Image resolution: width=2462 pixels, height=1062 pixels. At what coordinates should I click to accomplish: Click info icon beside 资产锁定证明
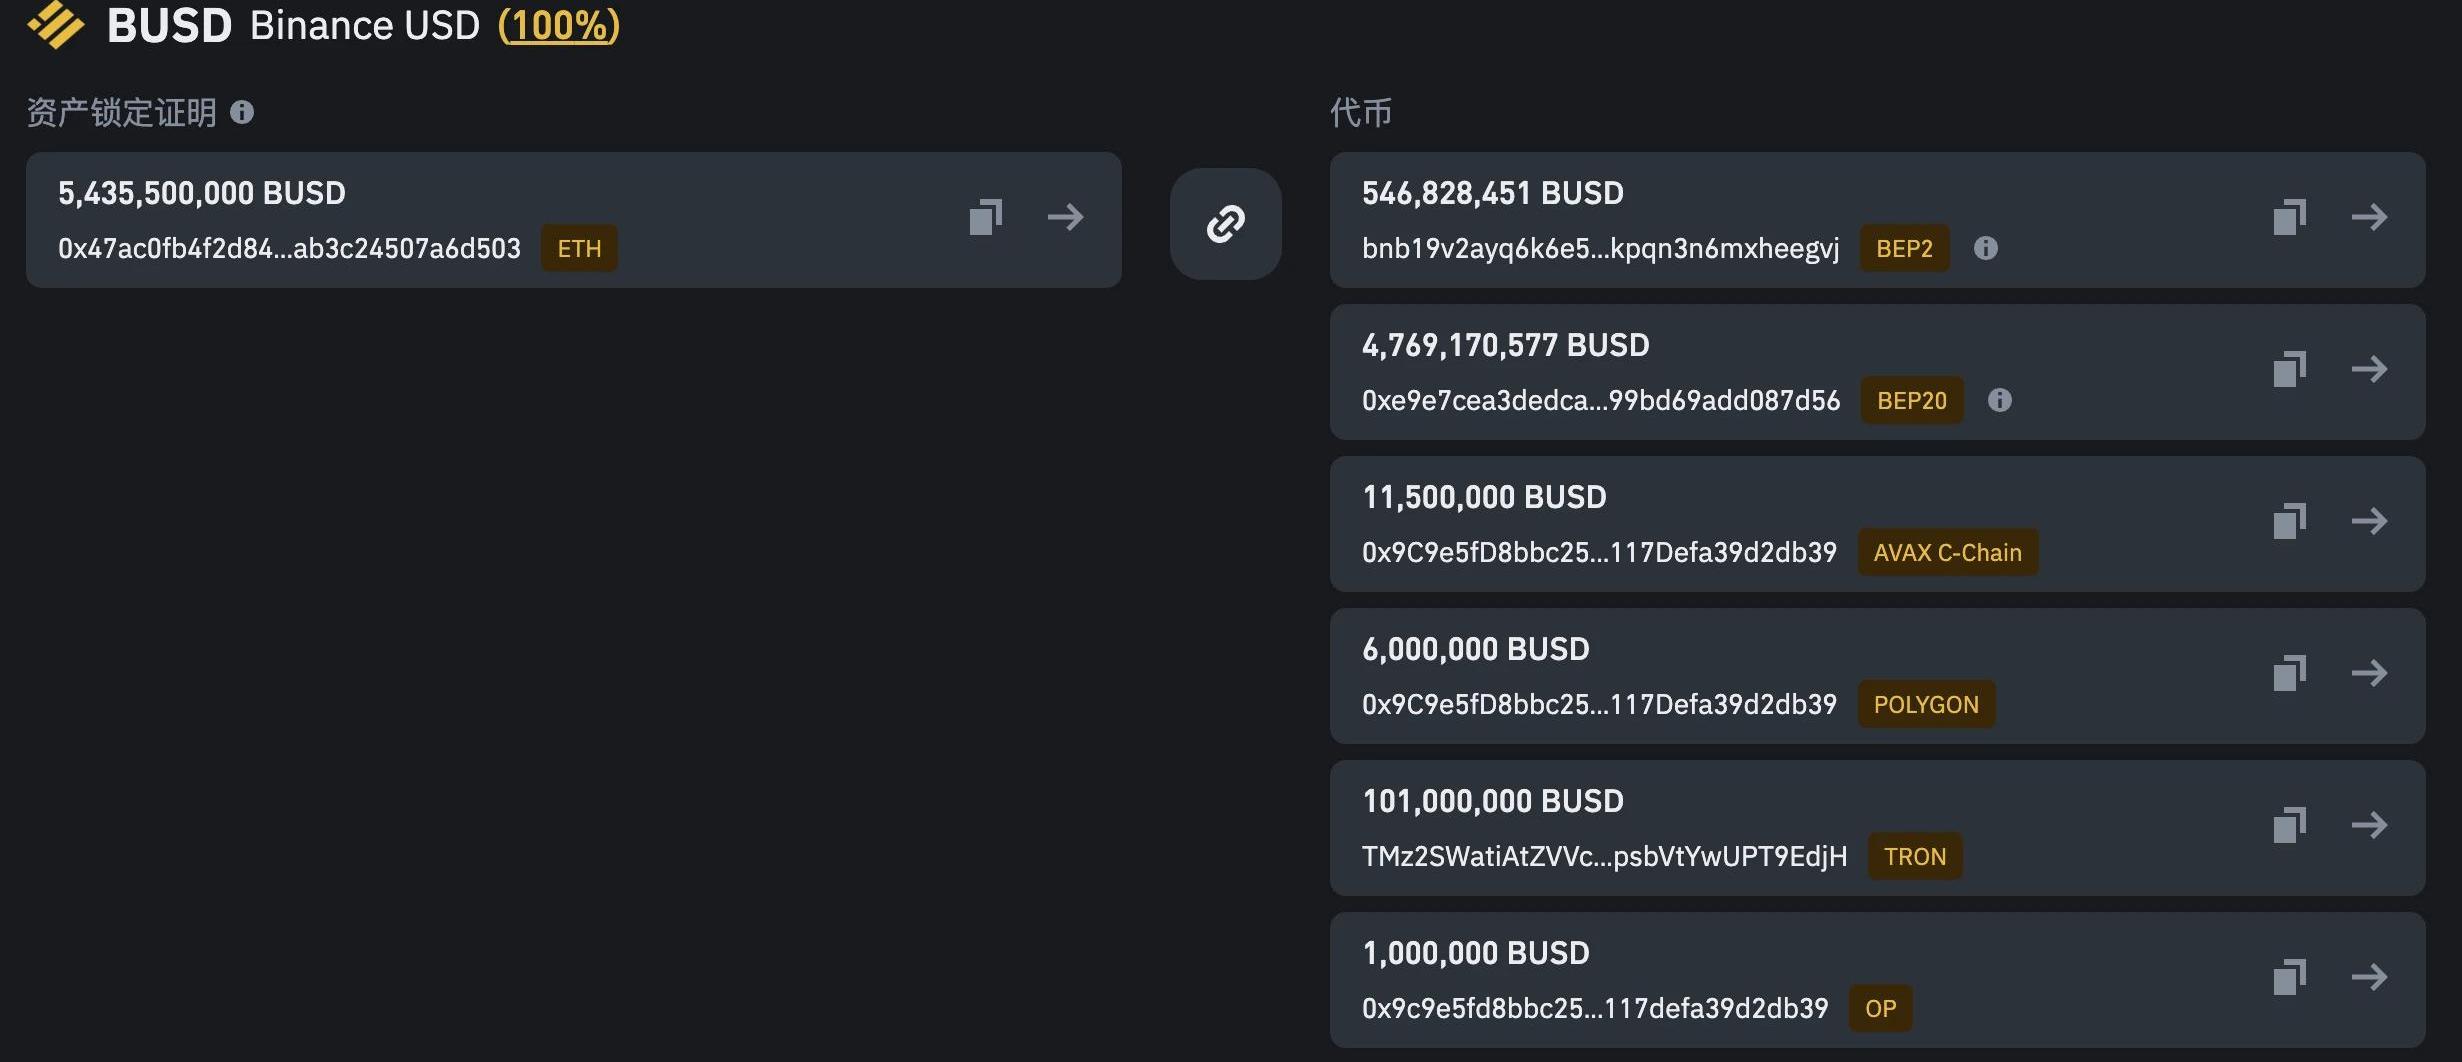point(242,112)
